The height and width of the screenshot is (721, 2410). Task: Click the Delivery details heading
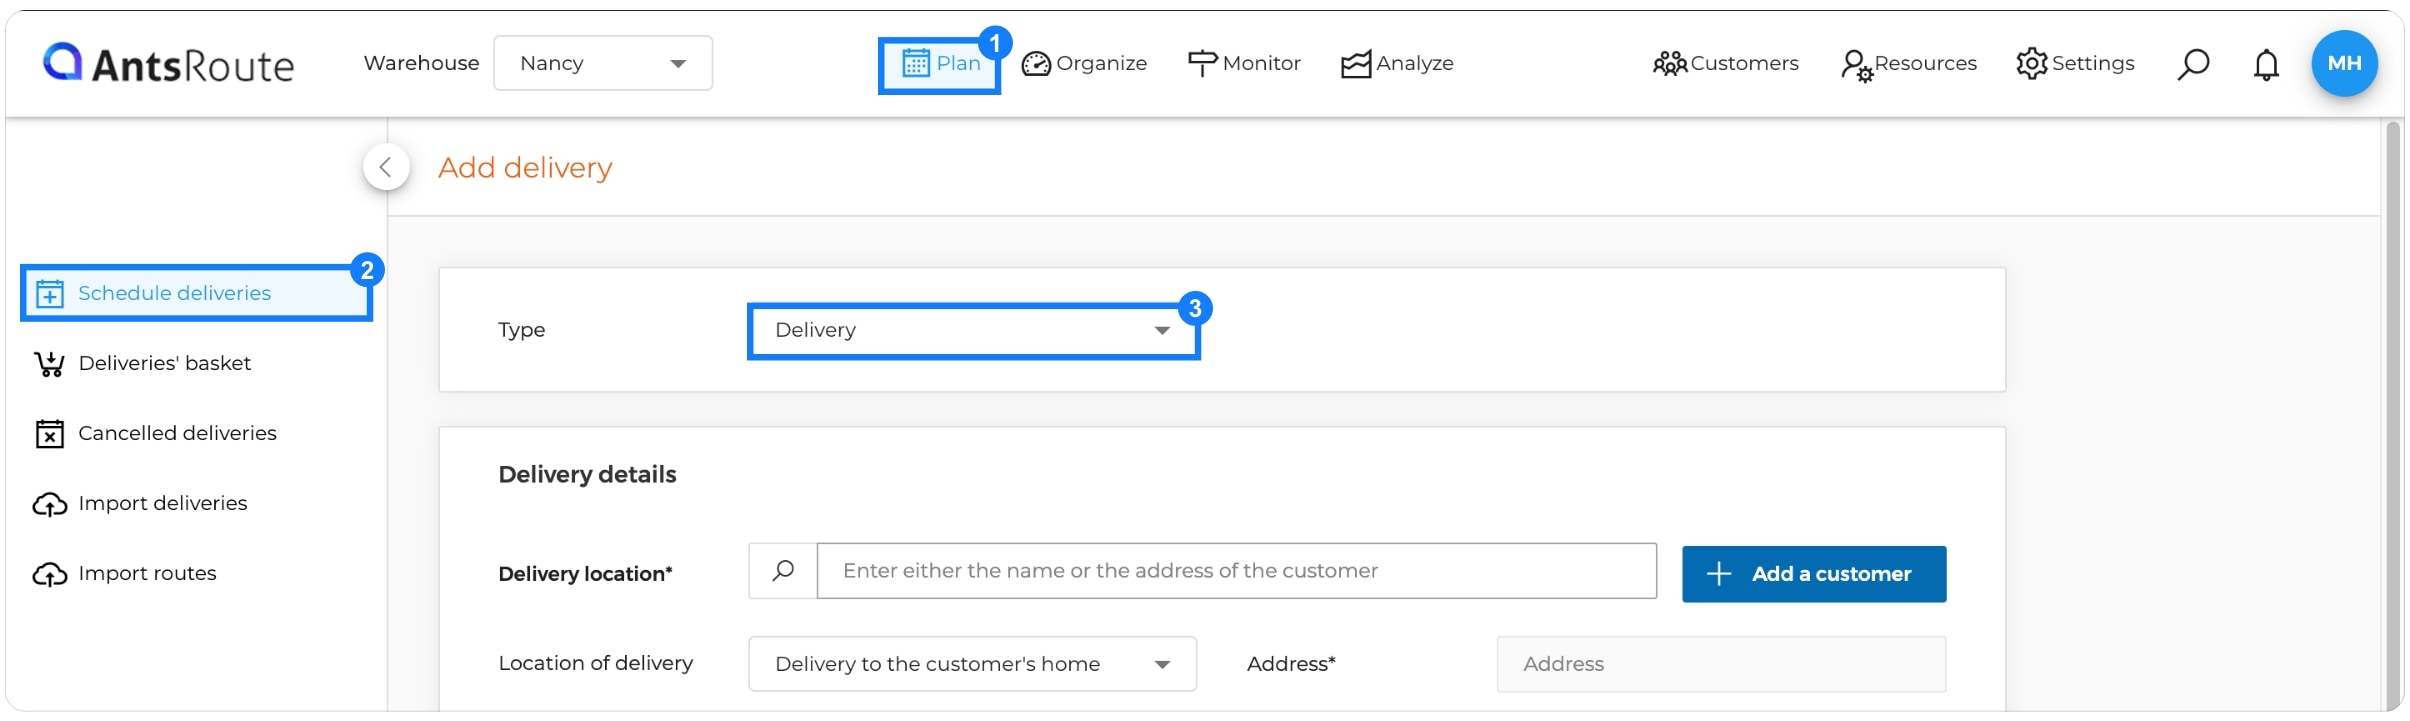coord(587,474)
